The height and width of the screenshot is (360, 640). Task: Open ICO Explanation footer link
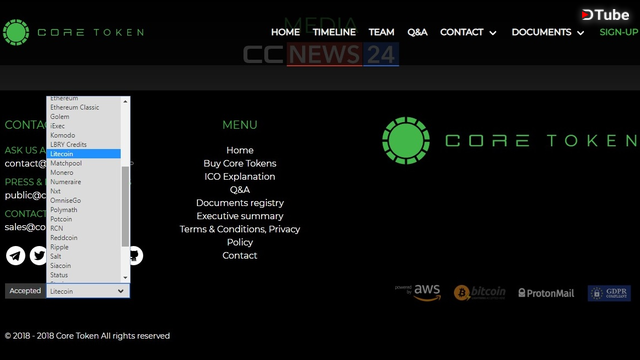point(240,177)
